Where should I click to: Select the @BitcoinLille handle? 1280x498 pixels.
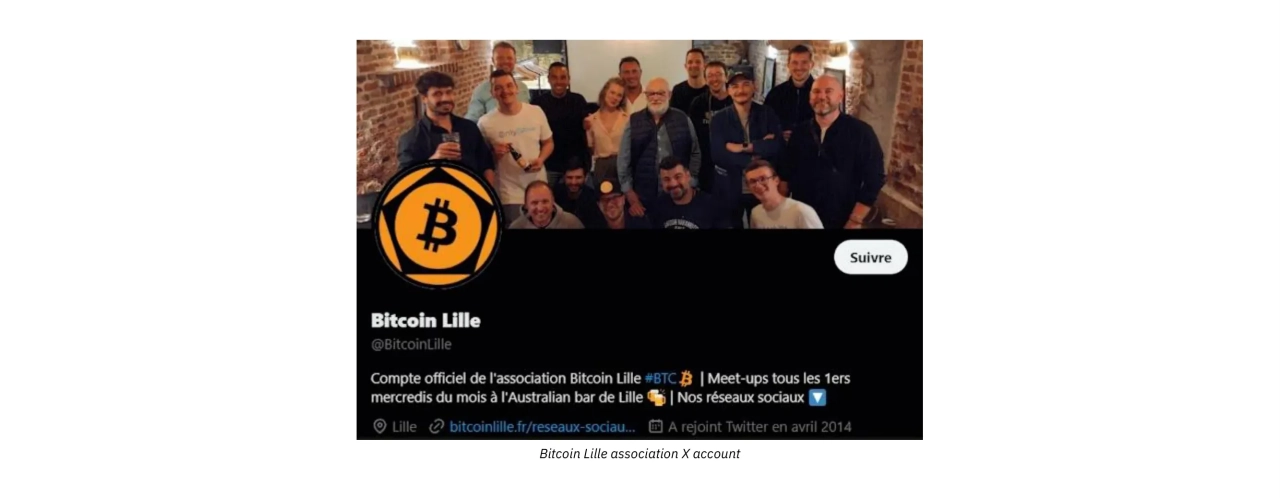pos(411,344)
